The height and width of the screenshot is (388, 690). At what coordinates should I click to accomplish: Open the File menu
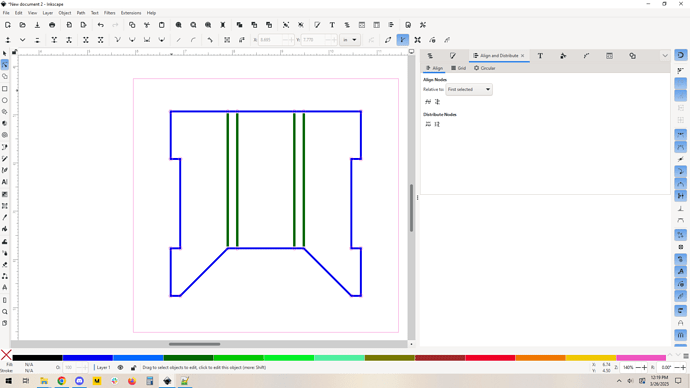[x=6, y=13]
